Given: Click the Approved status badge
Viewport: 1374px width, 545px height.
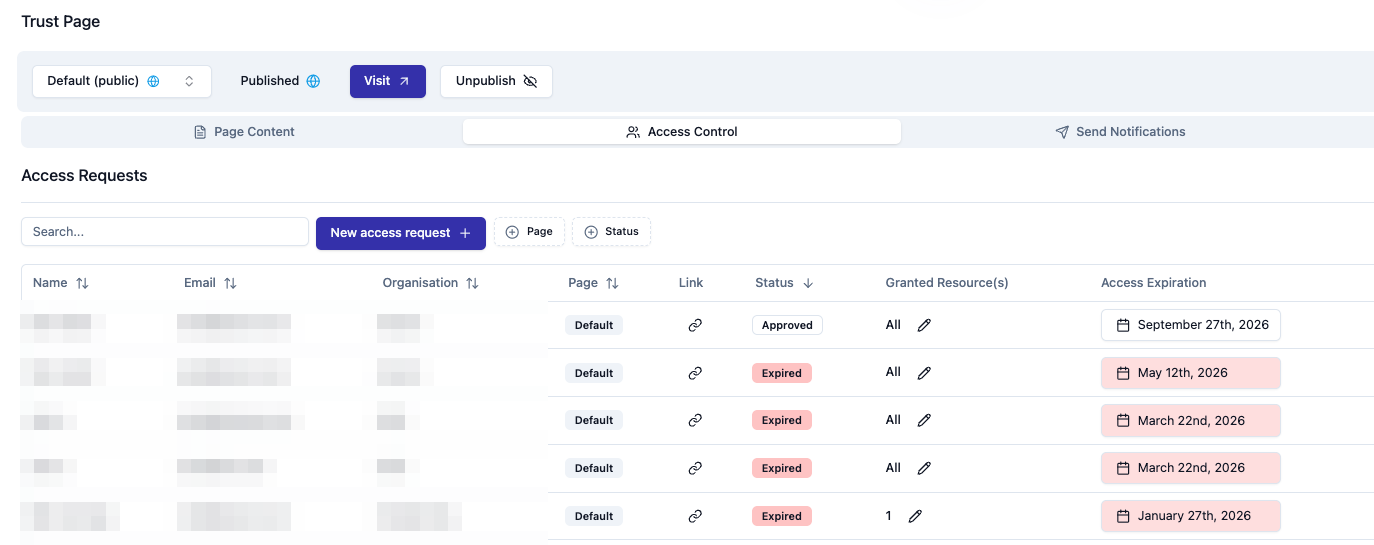Looking at the screenshot, I should [x=787, y=325].
